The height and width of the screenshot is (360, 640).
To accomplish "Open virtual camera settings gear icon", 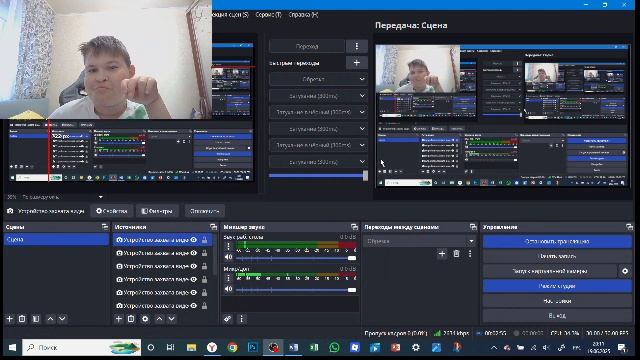I will (625, 271).
